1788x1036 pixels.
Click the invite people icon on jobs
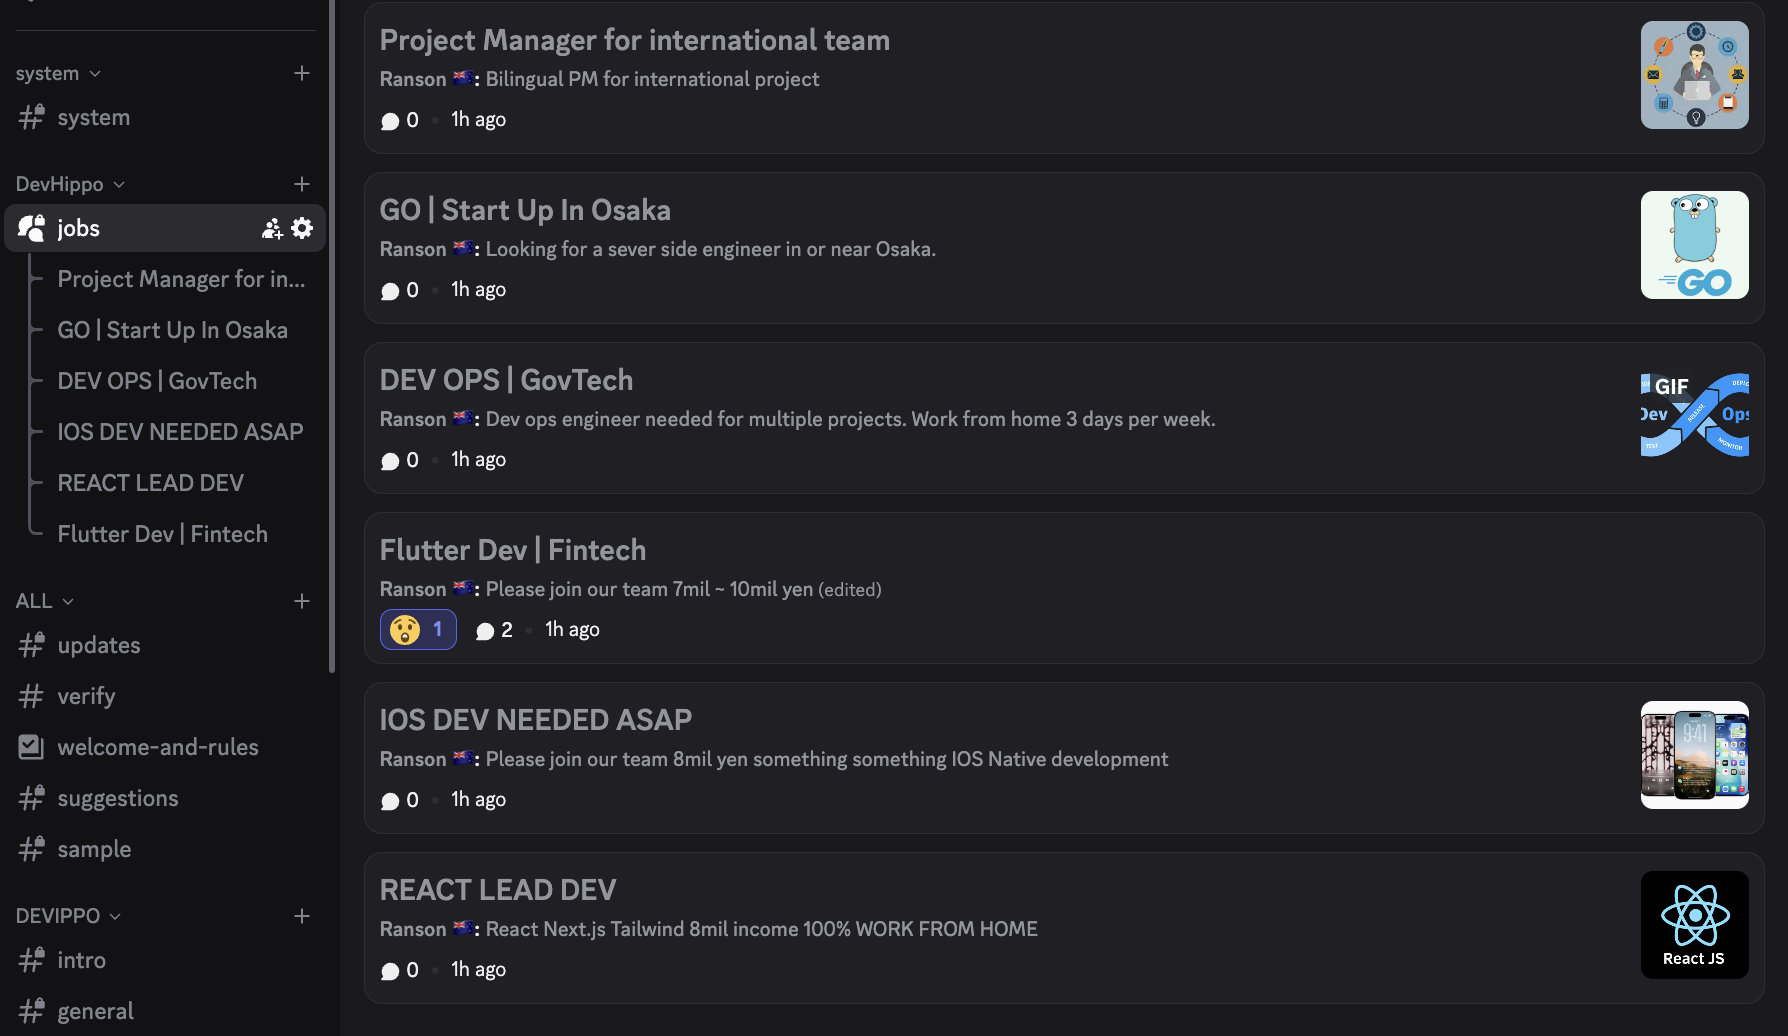(x=272, y=228)
